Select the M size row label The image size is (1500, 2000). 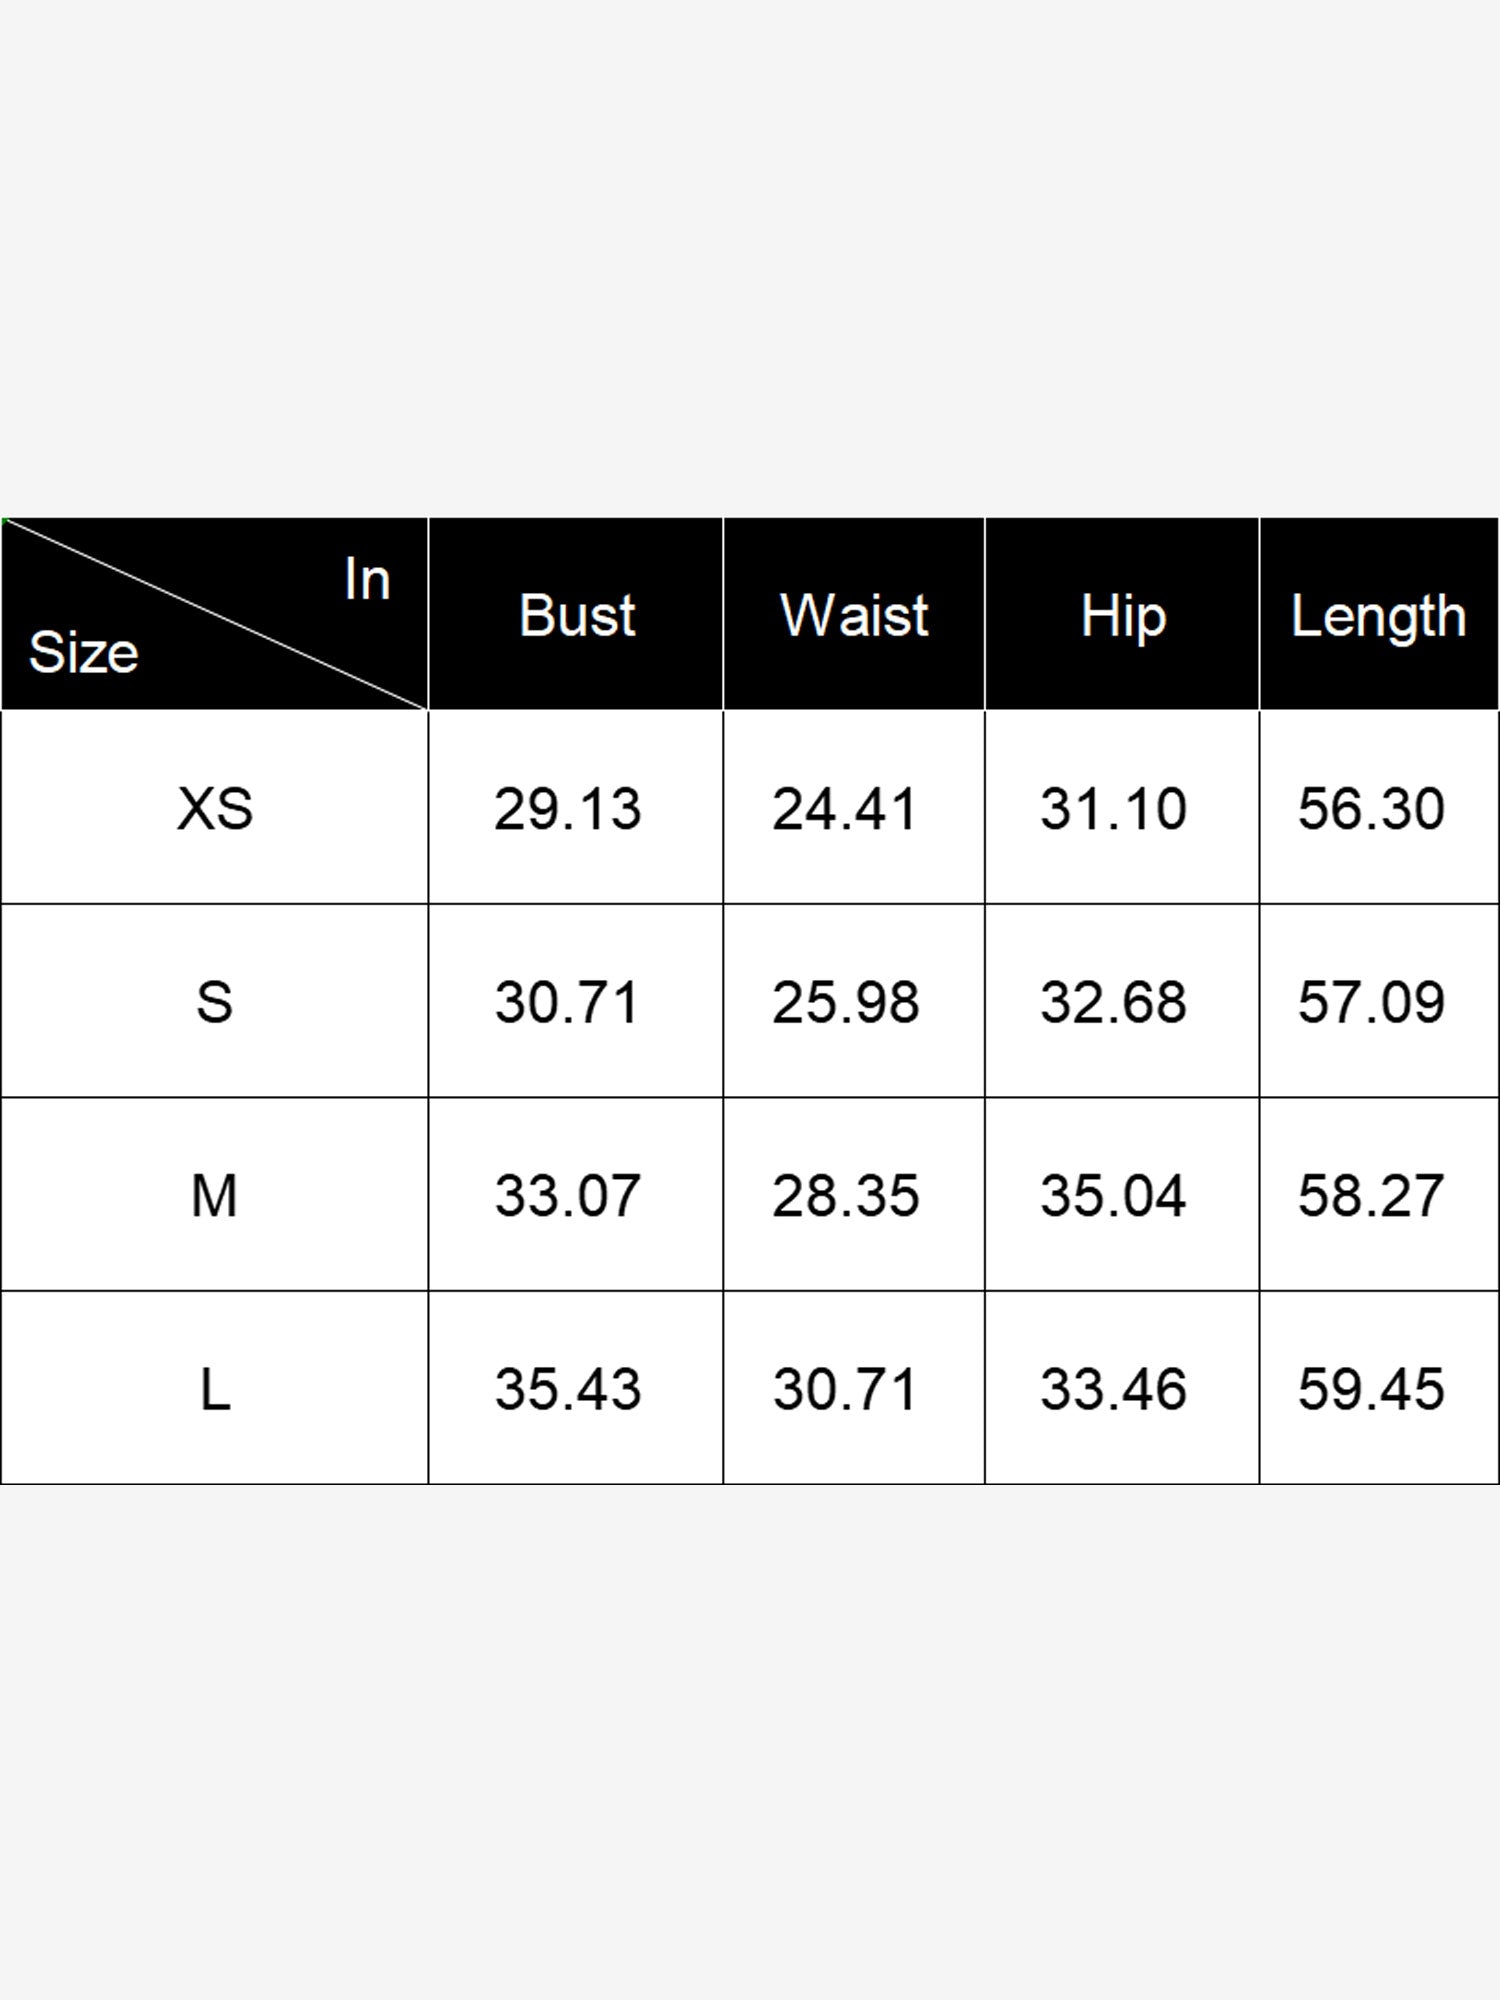(x=215, y=1195)
